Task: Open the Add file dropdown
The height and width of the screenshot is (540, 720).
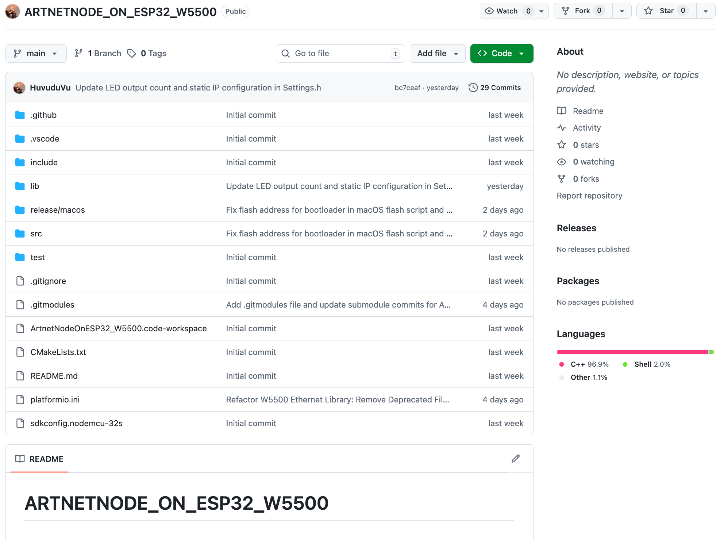Action: point(437,53)
